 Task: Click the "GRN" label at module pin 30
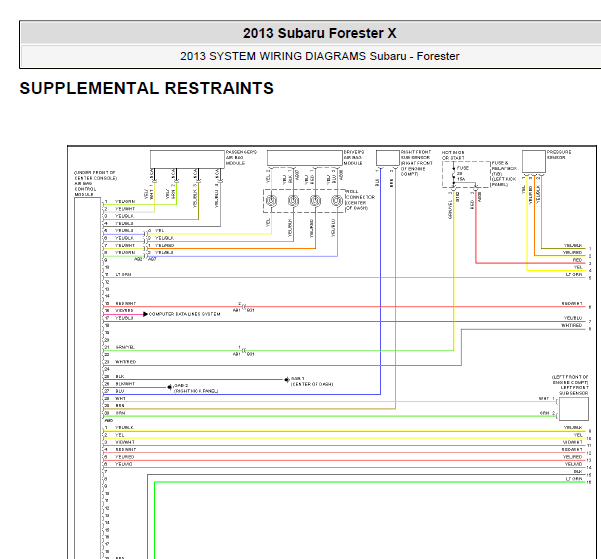(120, 413)
